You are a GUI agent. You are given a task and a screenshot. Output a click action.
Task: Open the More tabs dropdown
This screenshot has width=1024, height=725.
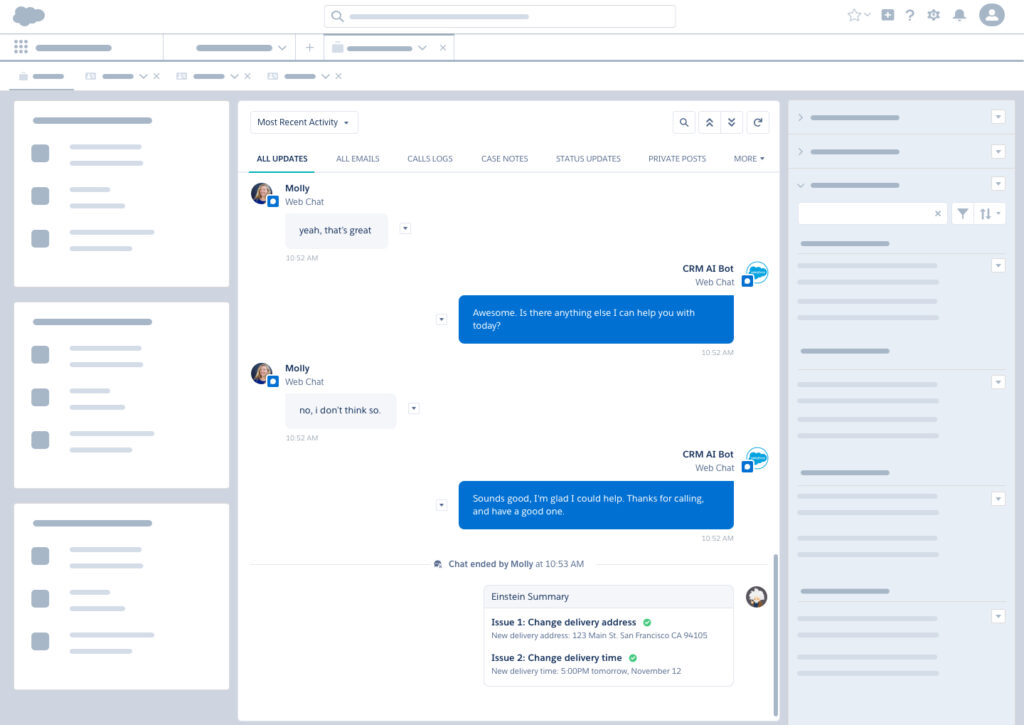click(x=748, y=159)
